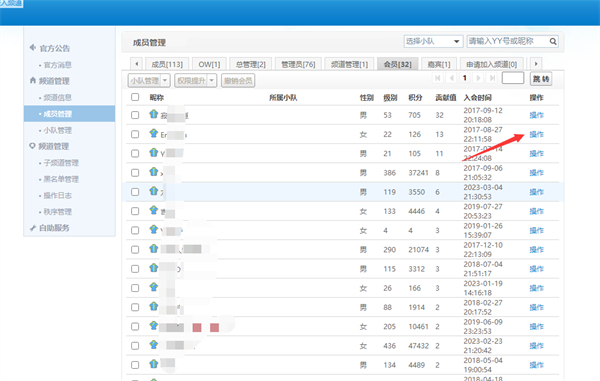Open 操作 for the row joined 2017-09-12
Screen dimensions: 600x381
click(x=536, y=115)
